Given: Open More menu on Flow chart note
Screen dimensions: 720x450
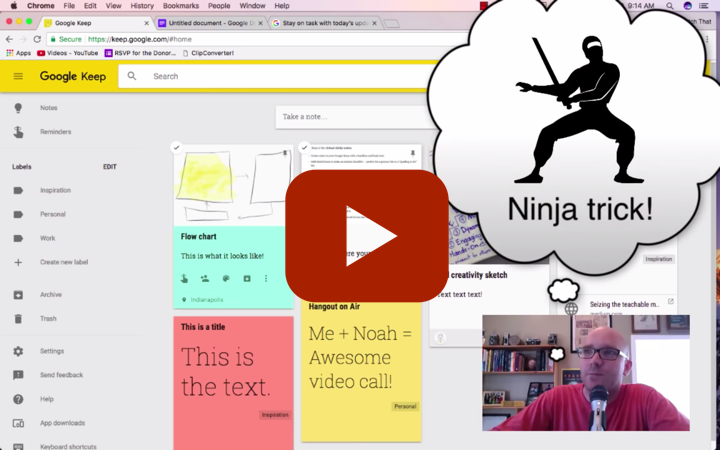Looking at the screenshot, I should click(266, 278).
